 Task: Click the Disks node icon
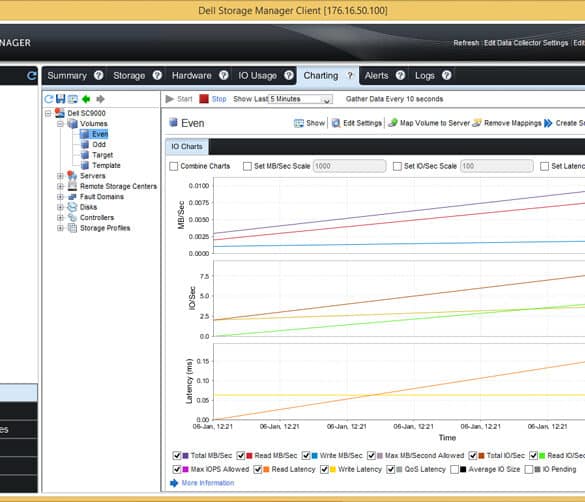72,207
